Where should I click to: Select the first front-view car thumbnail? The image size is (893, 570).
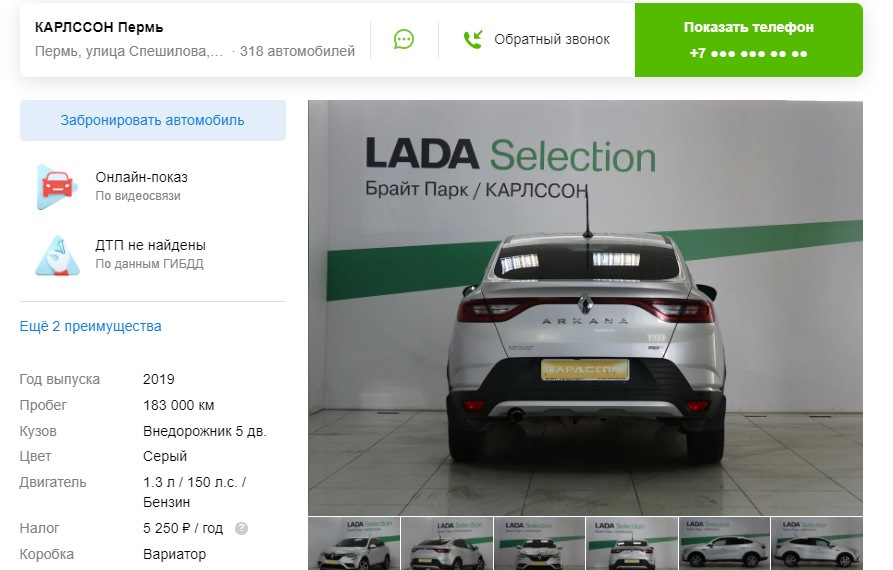click(354, 543)
